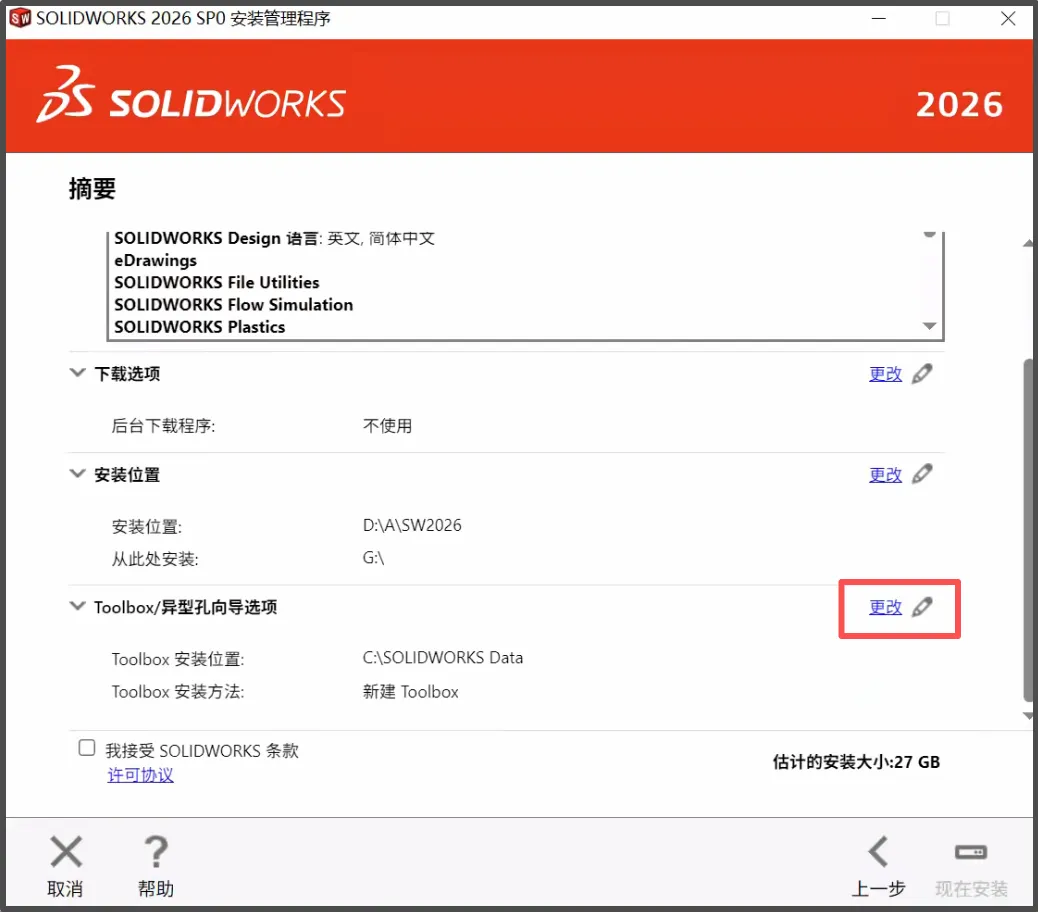This screenshot has height=912, width=1038.
Task: Click the C:\SOLIDWORKS Data path
Action: pos(443,658)
